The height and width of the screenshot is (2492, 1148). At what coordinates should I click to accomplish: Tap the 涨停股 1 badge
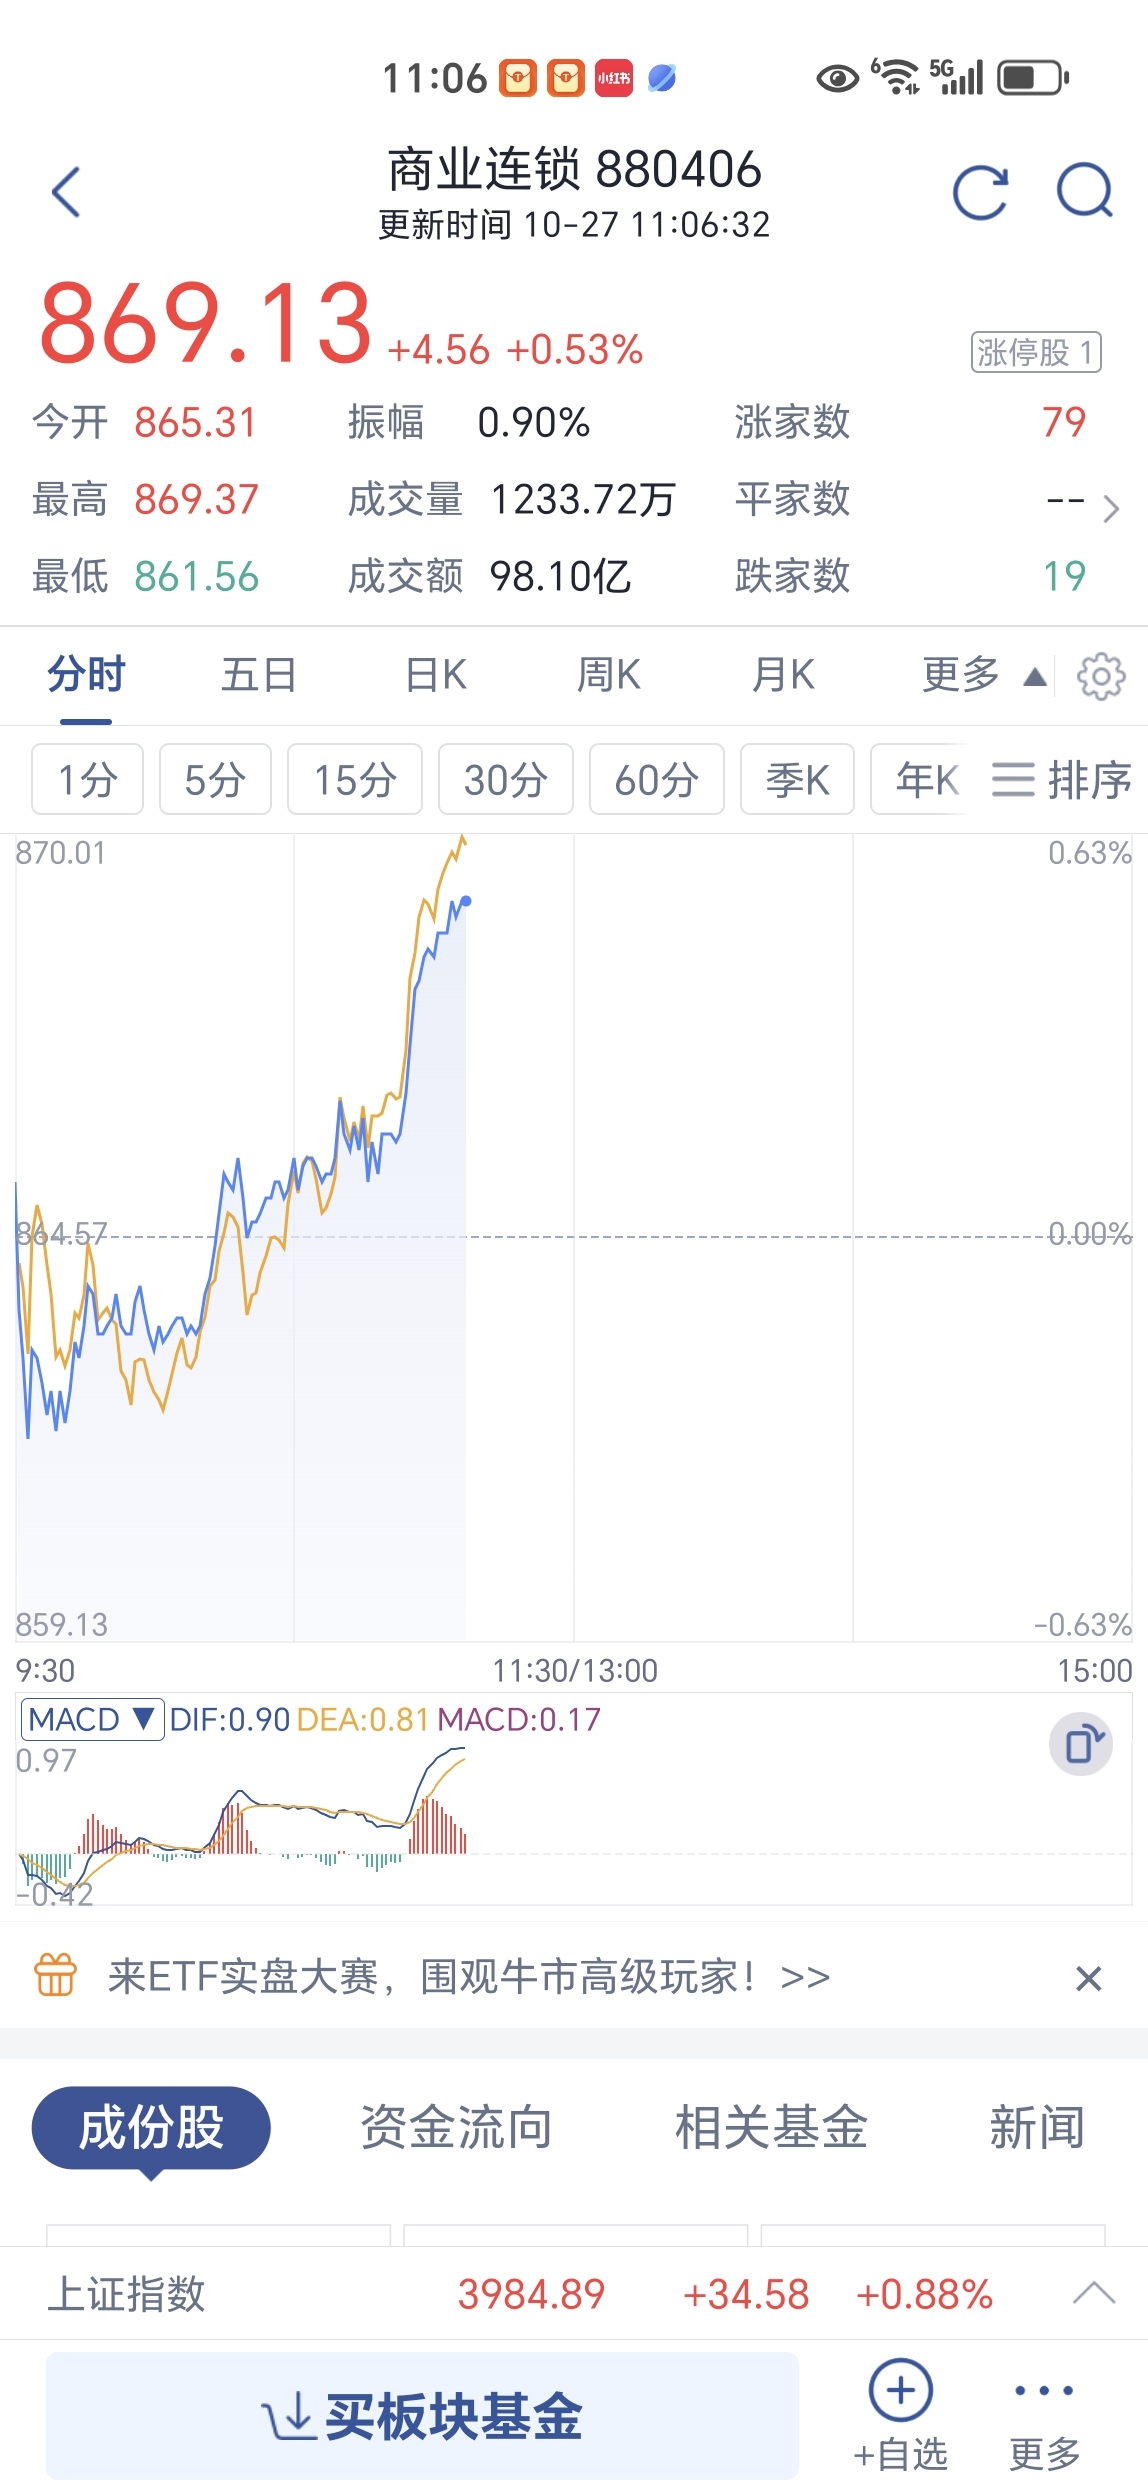click(1035, 352)
